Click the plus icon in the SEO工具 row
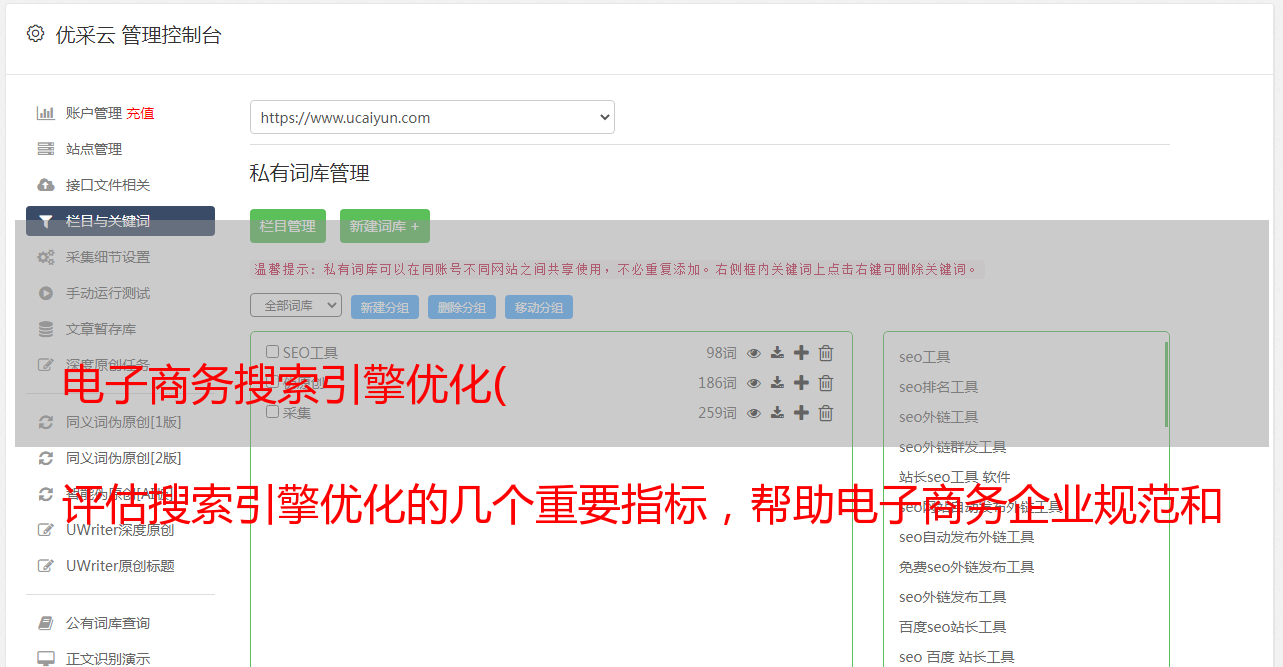Image resolution: width=1283 pixels, height=667 pixels. point(801,353)
